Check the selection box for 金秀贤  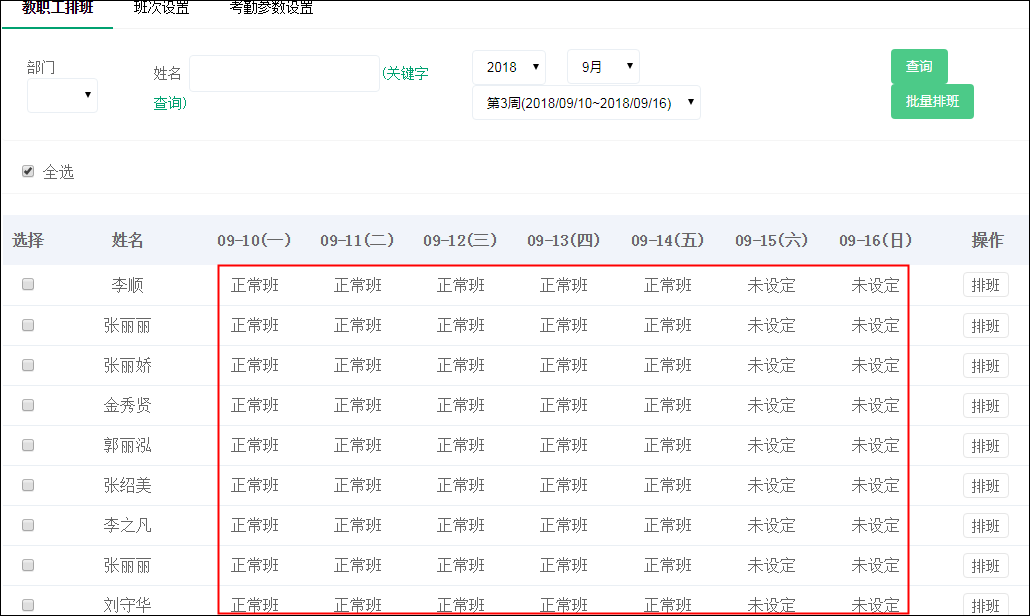(x=27, y=404)
